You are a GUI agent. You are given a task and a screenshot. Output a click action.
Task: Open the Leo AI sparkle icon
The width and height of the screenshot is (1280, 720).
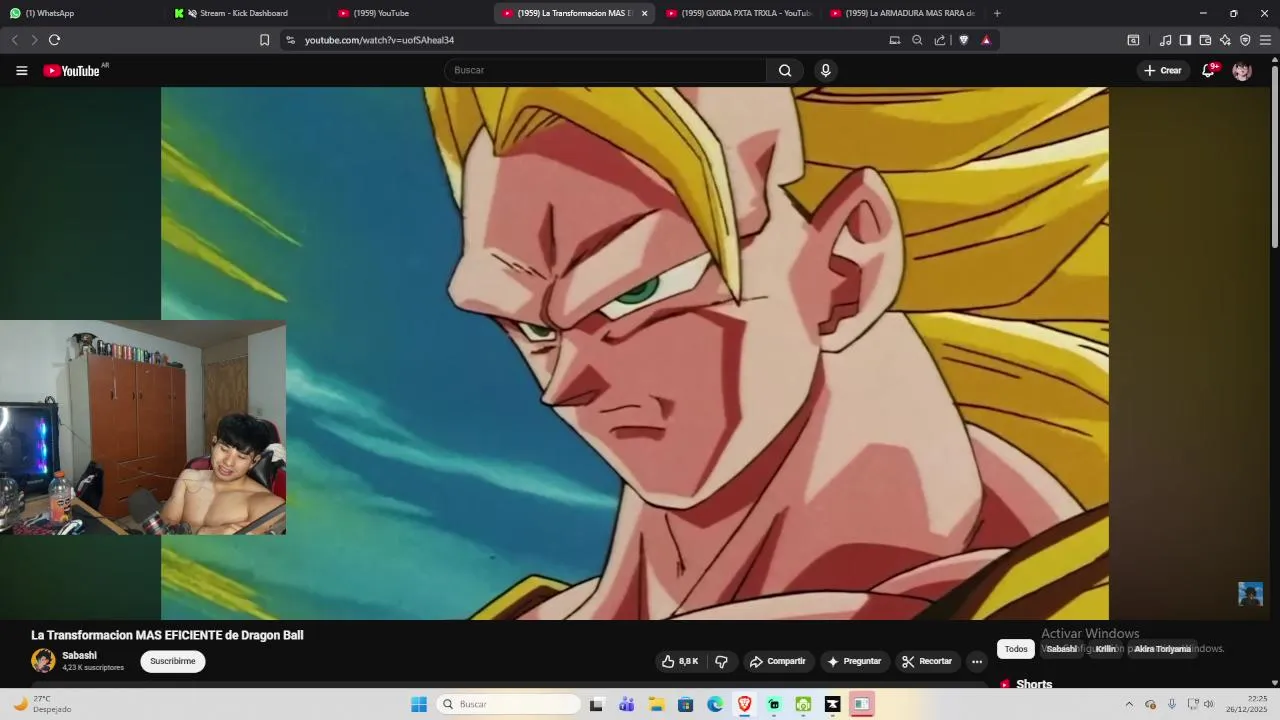1225,40
